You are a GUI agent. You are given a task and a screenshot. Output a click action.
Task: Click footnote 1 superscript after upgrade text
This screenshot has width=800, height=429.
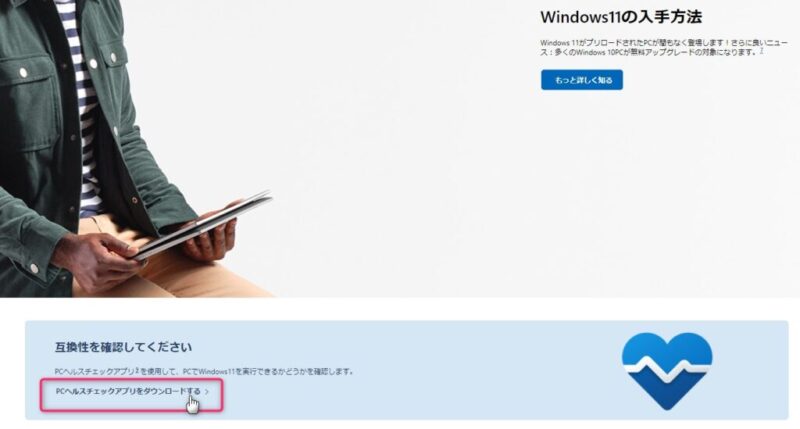[x=762, y=51]
